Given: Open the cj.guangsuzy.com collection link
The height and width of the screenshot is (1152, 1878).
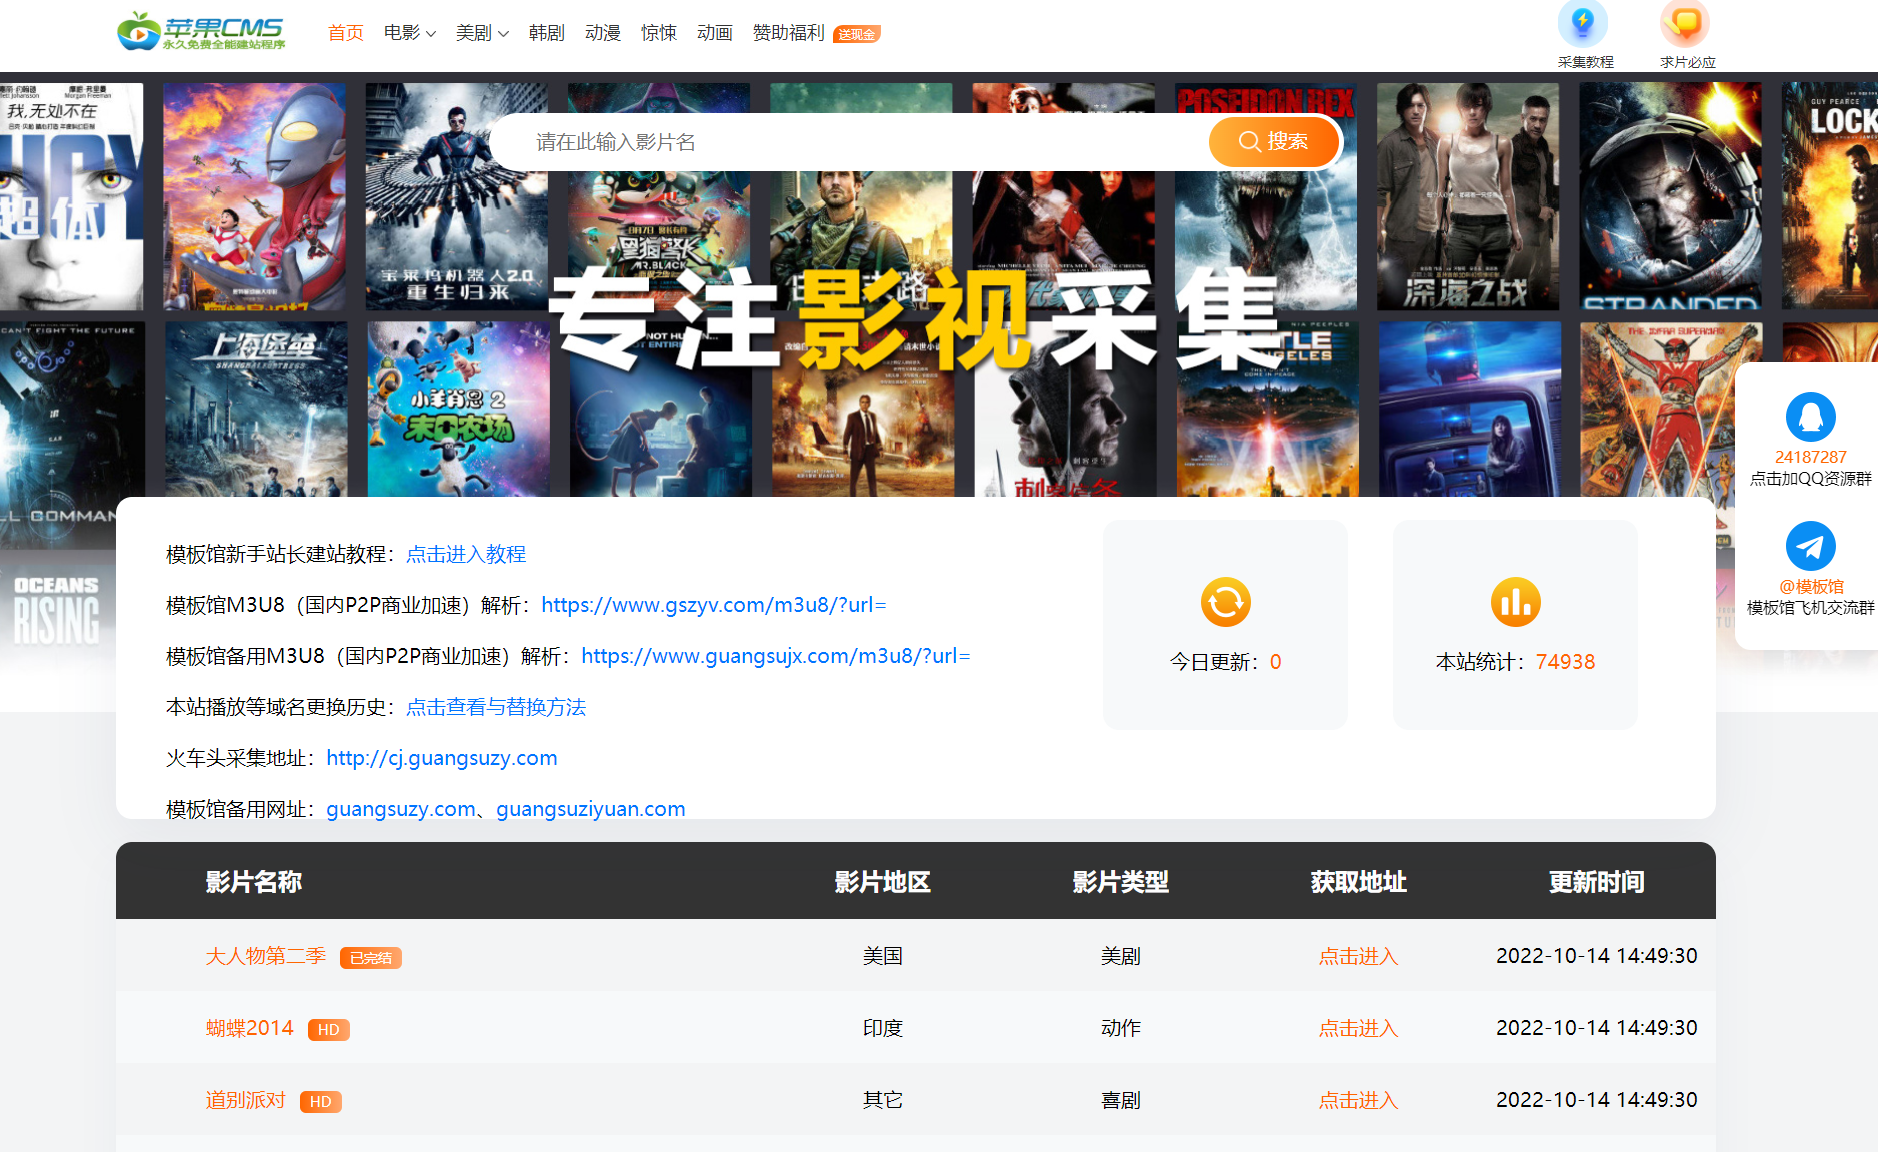Looking at the screenshot, I should (441, 758).
